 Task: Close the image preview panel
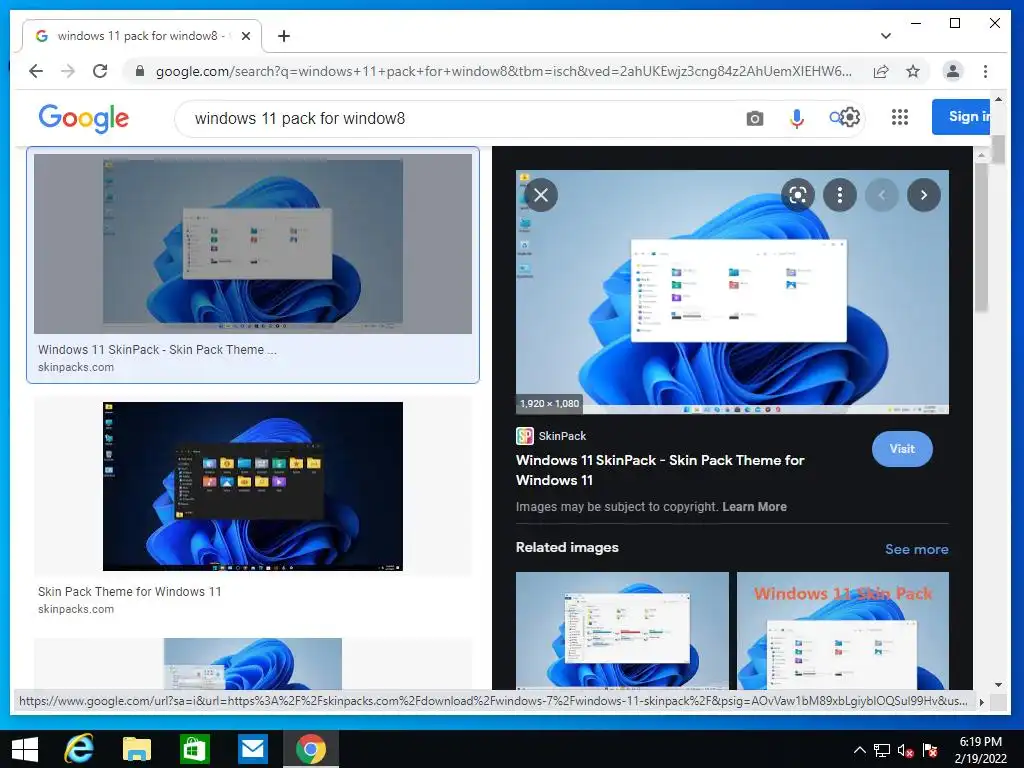pos(541,195)
